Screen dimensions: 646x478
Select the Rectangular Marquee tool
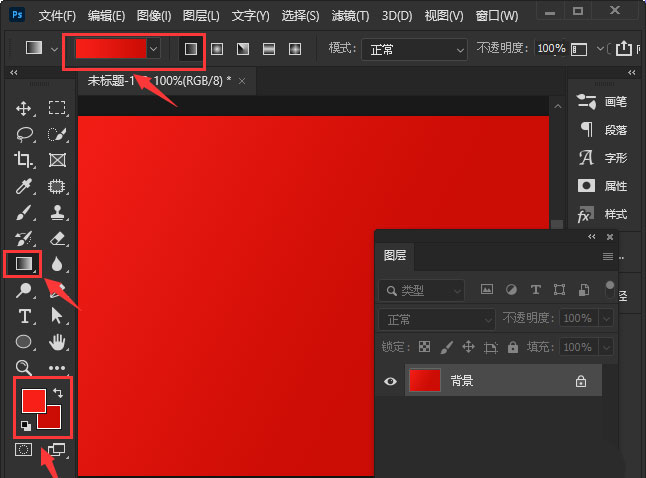point(57,108)
